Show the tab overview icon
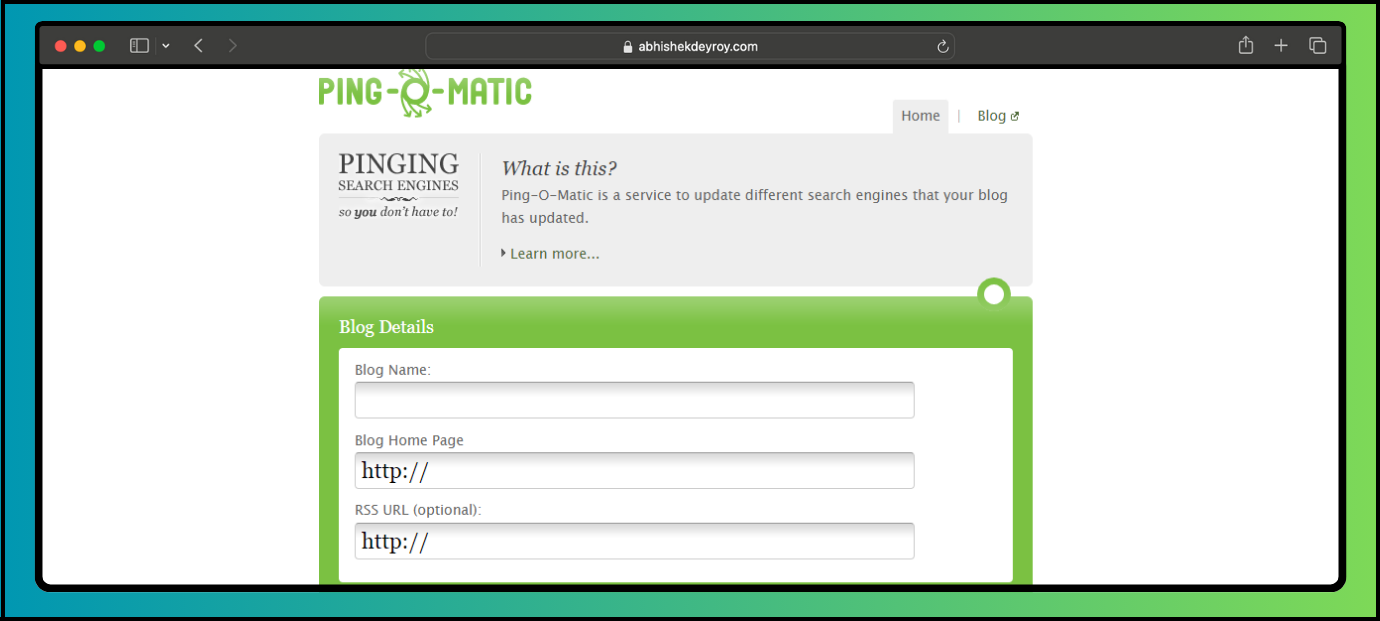The height and width of the screenshot is (621, 1380). 1318,46
